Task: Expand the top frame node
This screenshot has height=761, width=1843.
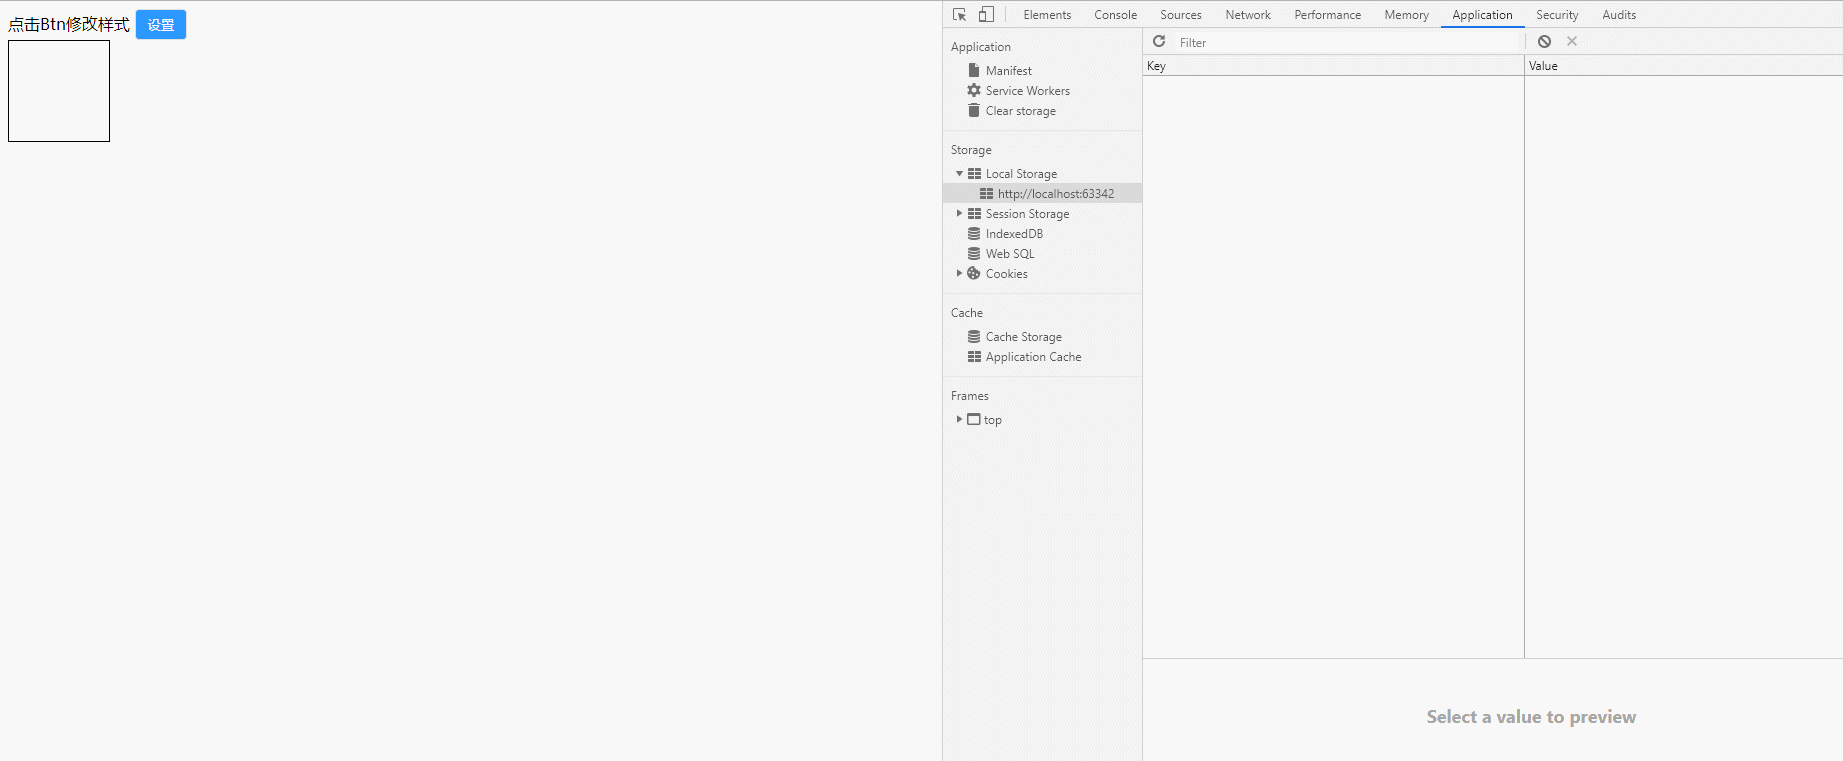Action: click(x=959, y=420)
